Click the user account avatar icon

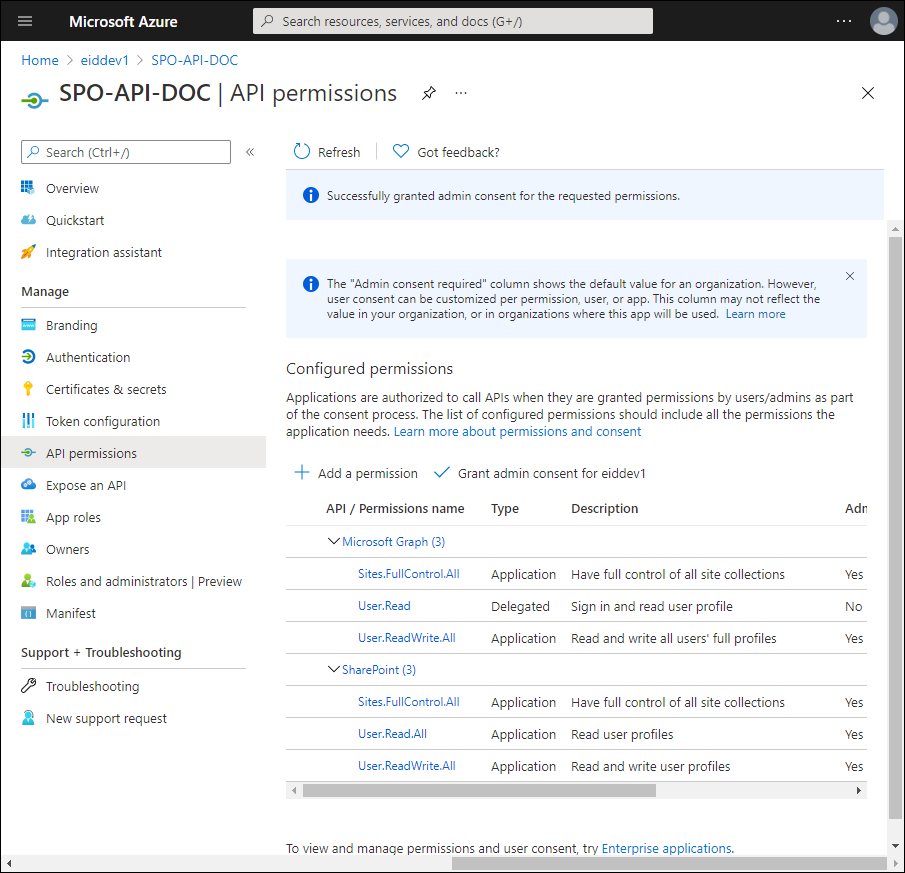coord(883,21)
